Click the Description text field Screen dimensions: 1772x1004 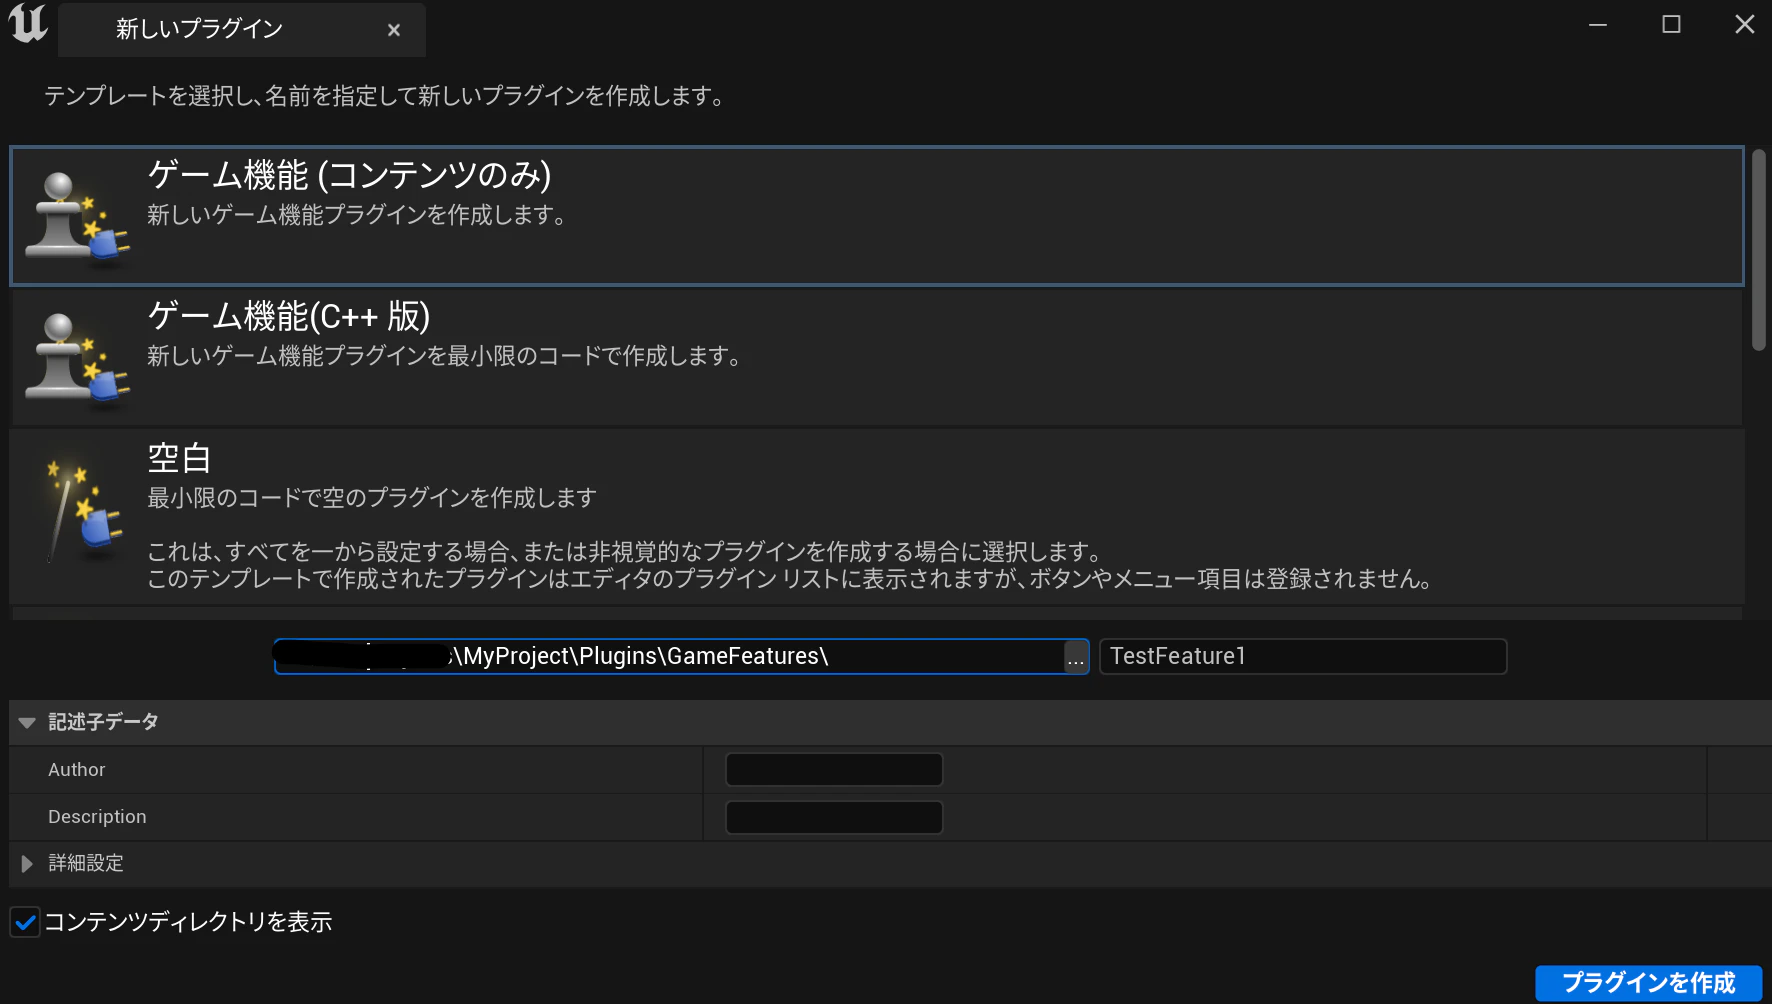[834, 817]
